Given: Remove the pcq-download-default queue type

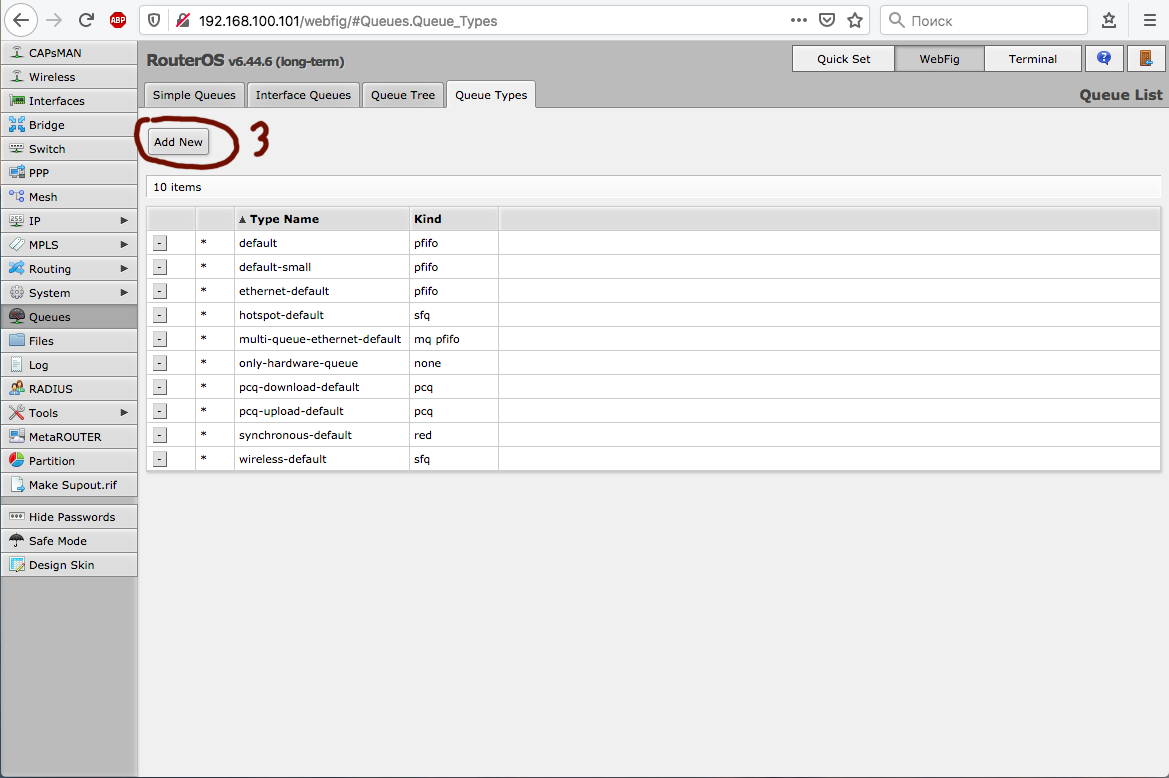Looking at the screenshot, I should pos(160,387).
